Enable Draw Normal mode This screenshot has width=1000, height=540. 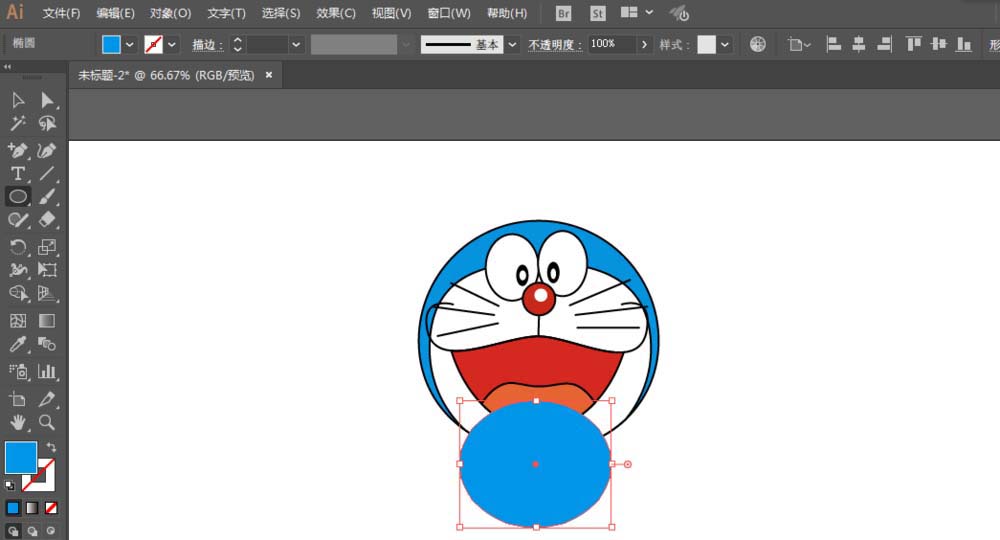pyautogui.click(x=13, y=530)
